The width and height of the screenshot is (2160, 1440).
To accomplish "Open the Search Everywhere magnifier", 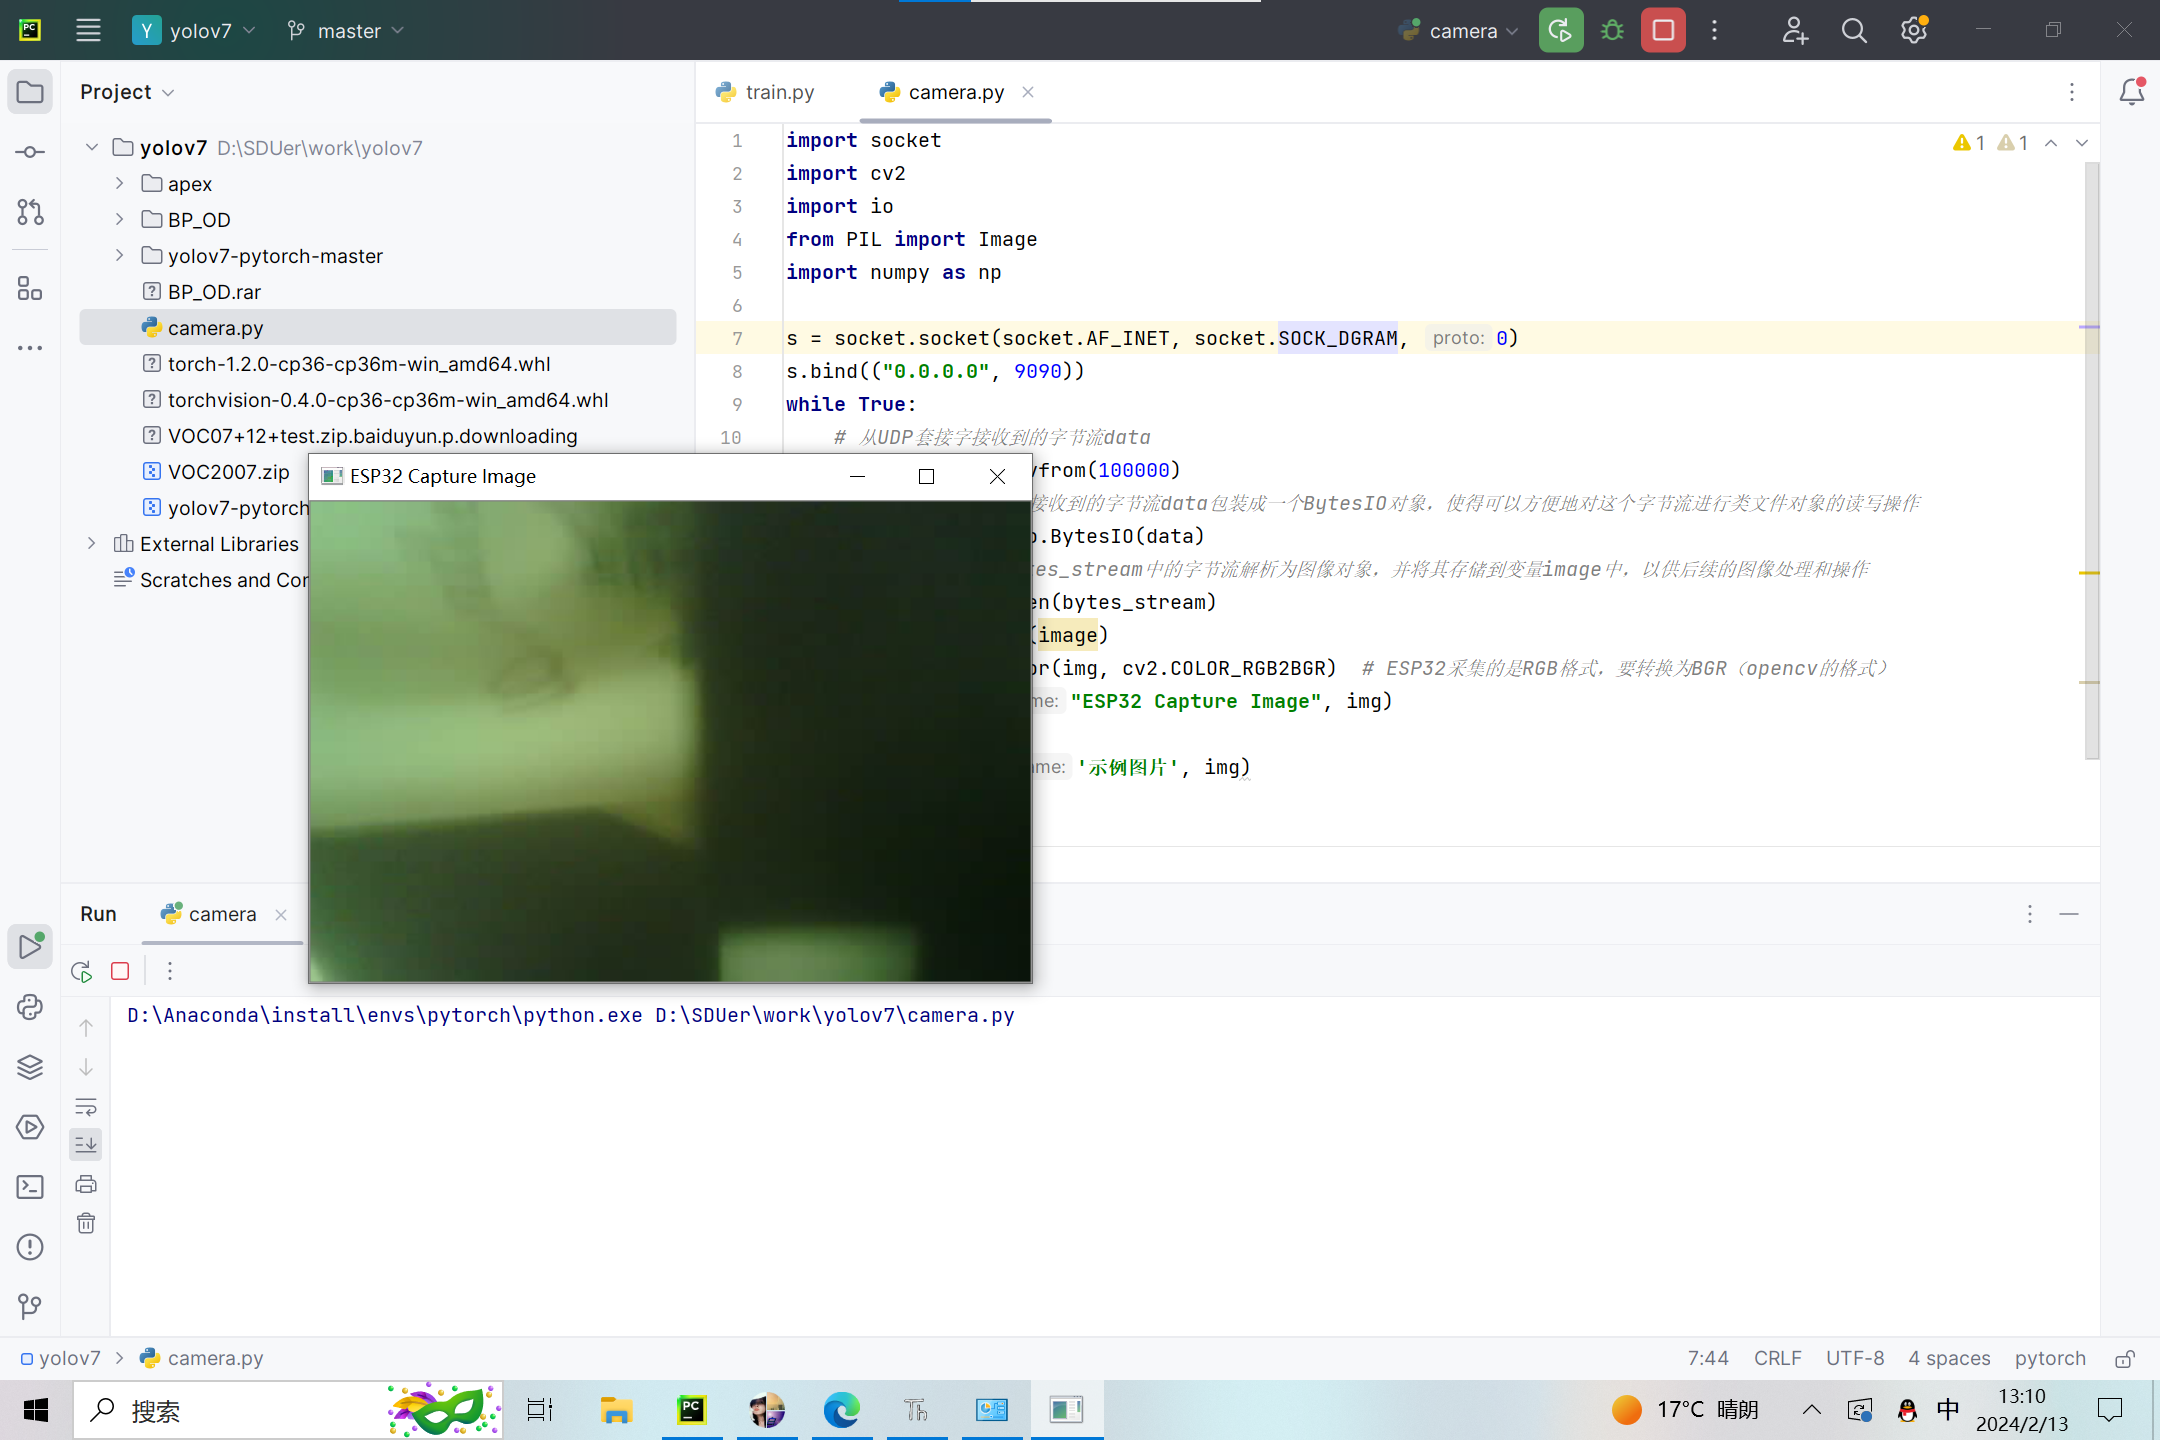I will click(1854, 30).
